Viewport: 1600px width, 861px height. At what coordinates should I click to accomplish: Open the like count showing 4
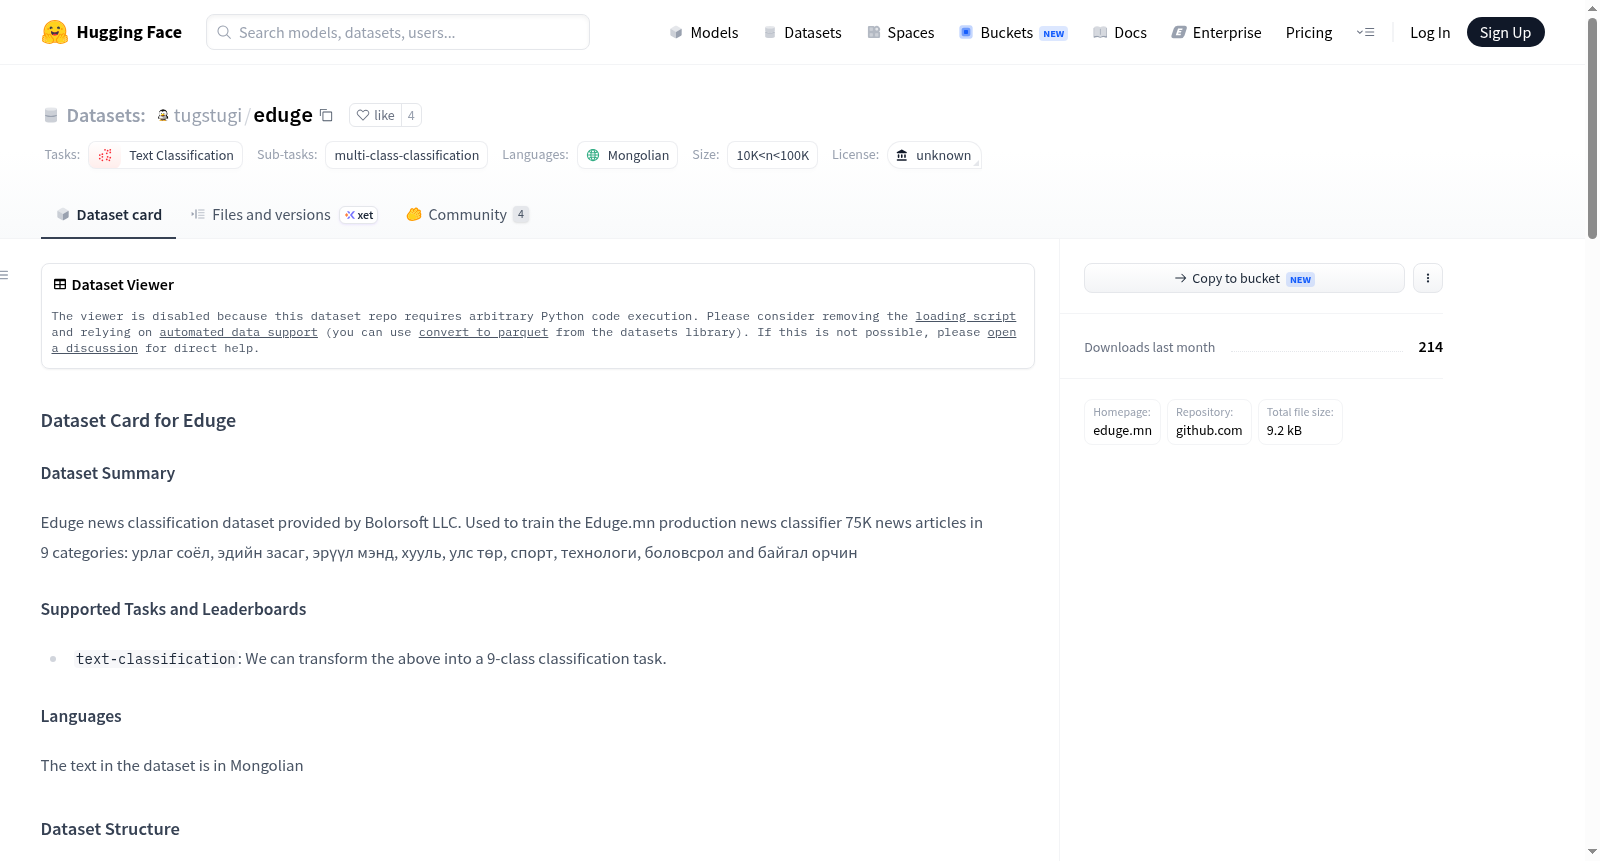coord(411,115)
